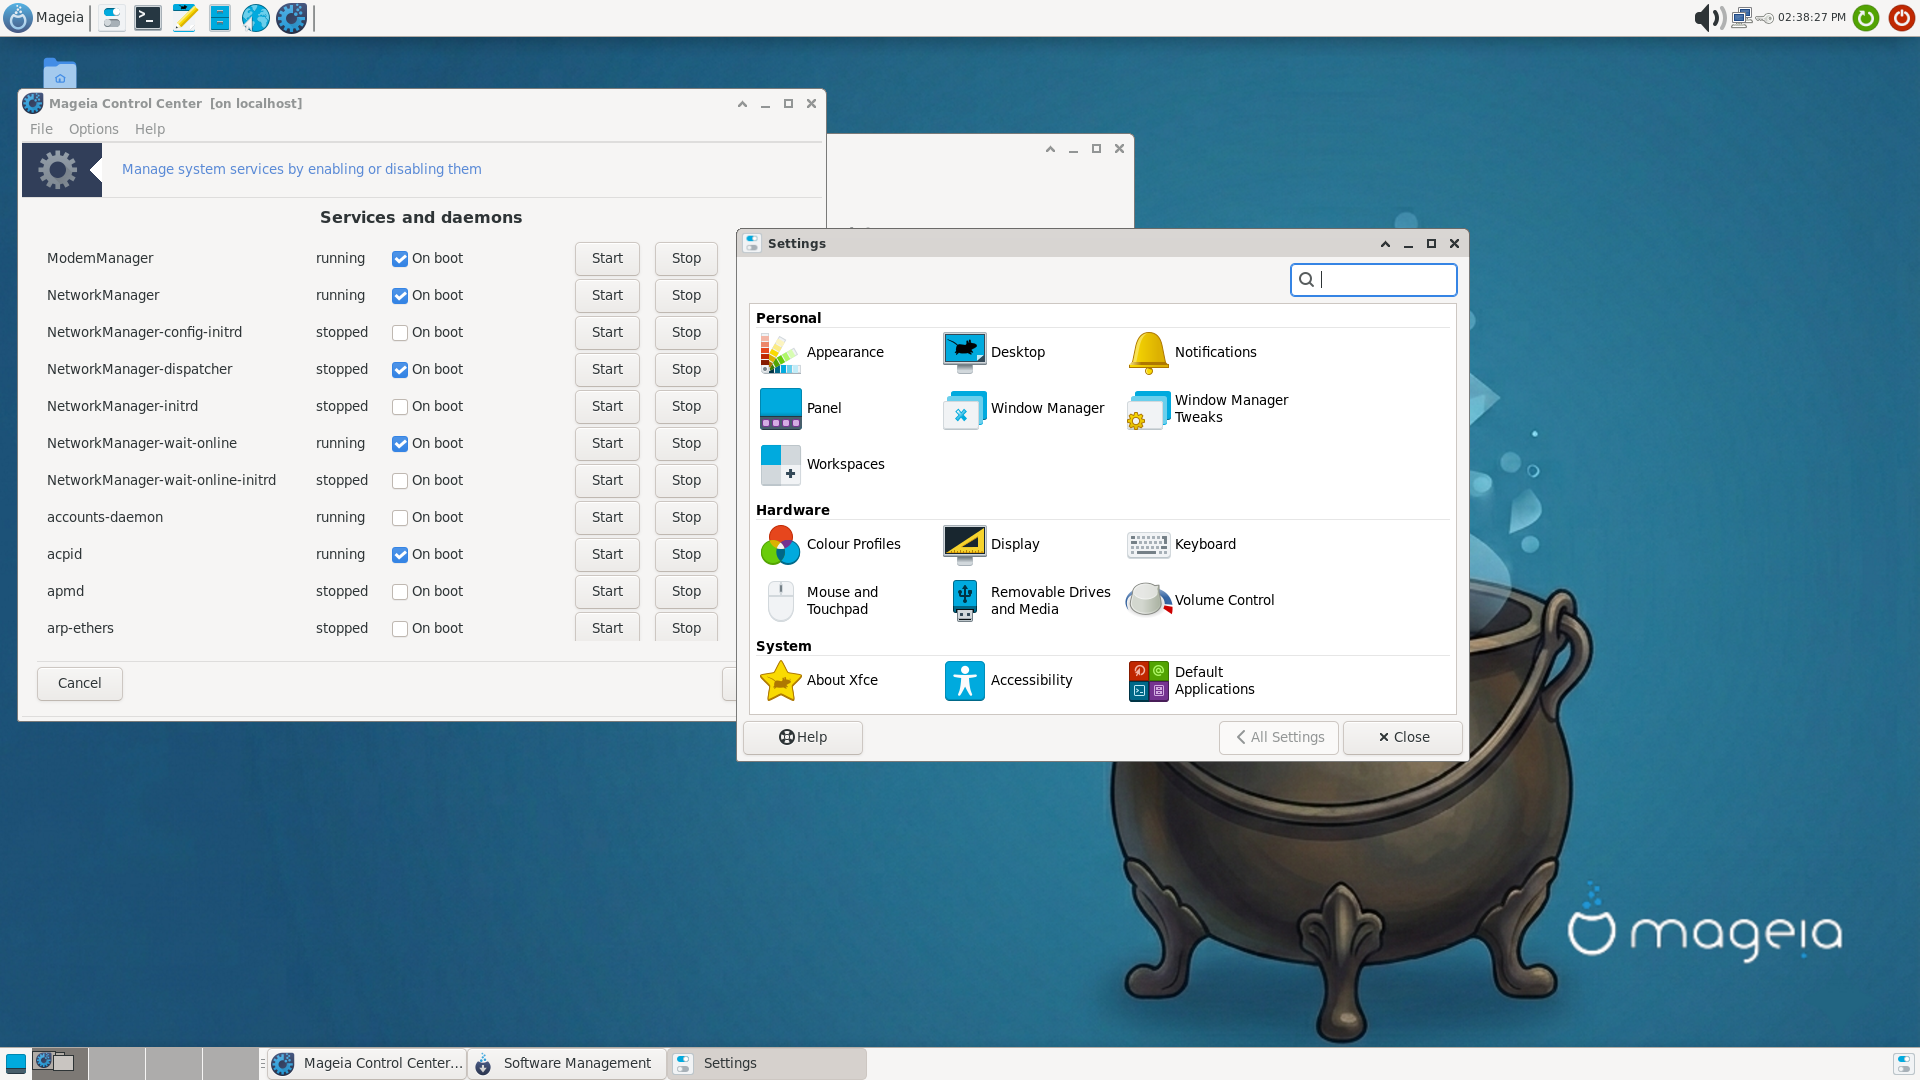
Task: Enable apmd on boot checkbox
Action: click(400, 592)
